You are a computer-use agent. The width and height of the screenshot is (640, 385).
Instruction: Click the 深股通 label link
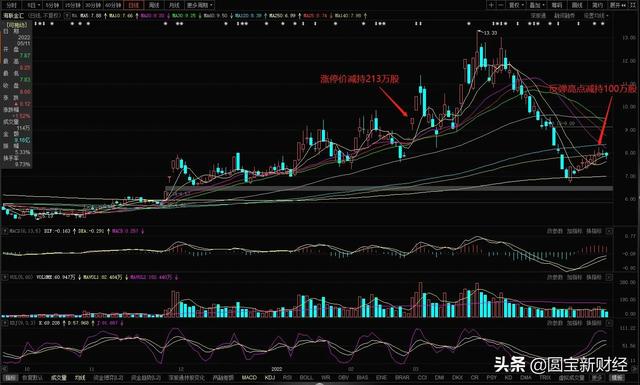(538, 16)
